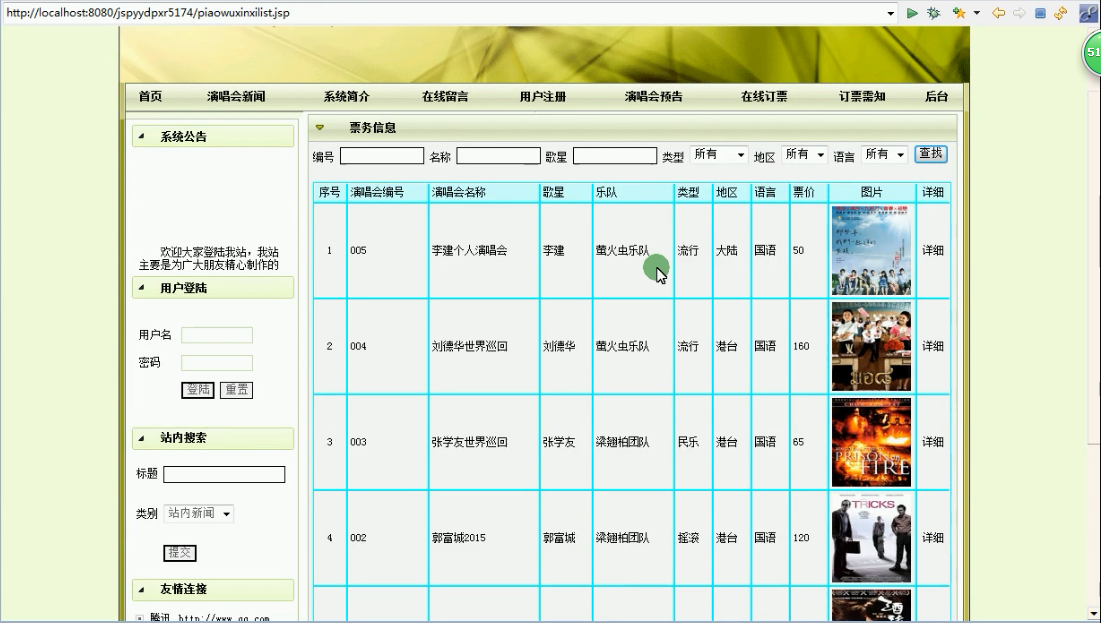Open 详细 link for 李建个人演唱会
The image size is (1101, 623).
tap(932, 251)
